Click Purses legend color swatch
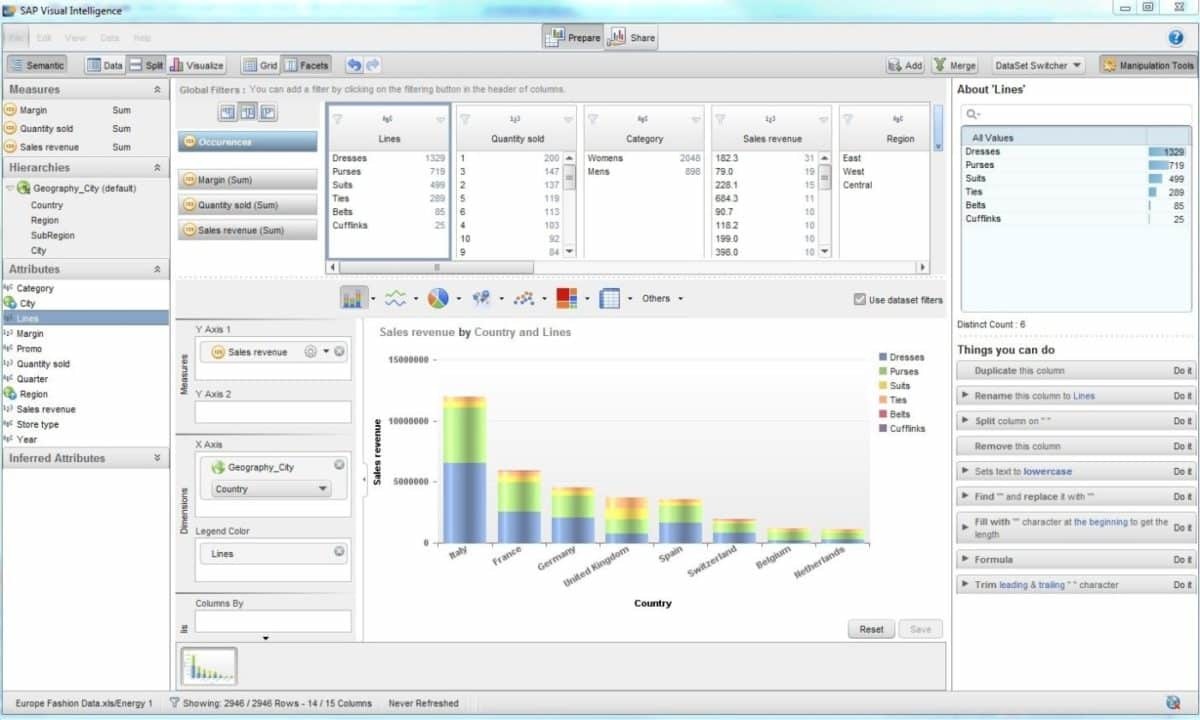1200x720 pixels. point(882,371)
